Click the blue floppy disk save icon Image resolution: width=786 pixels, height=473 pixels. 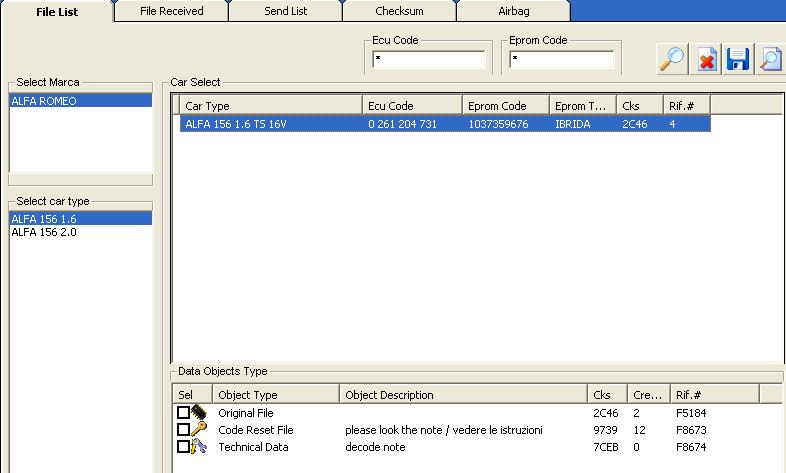(738, 59)
